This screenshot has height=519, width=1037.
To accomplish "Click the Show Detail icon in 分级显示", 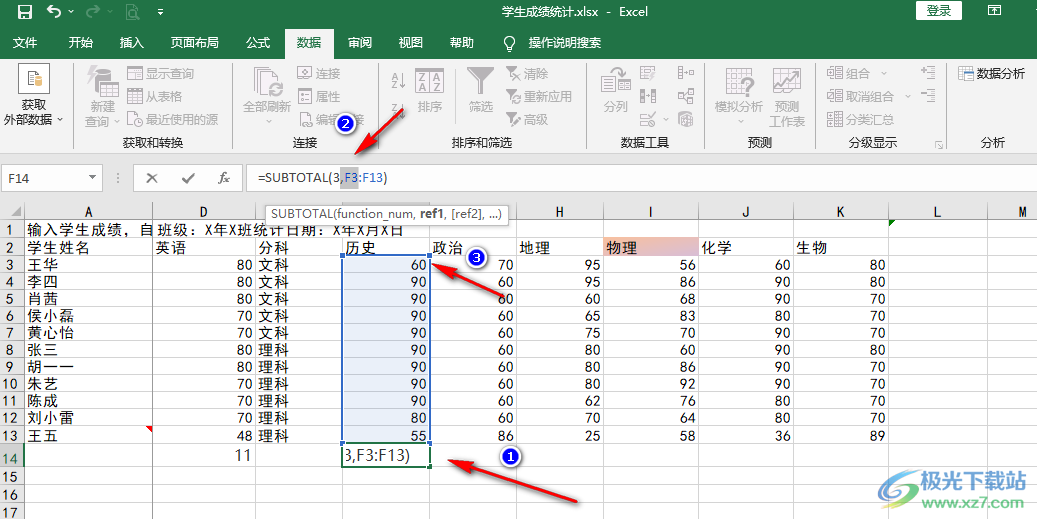I will 928,73.
